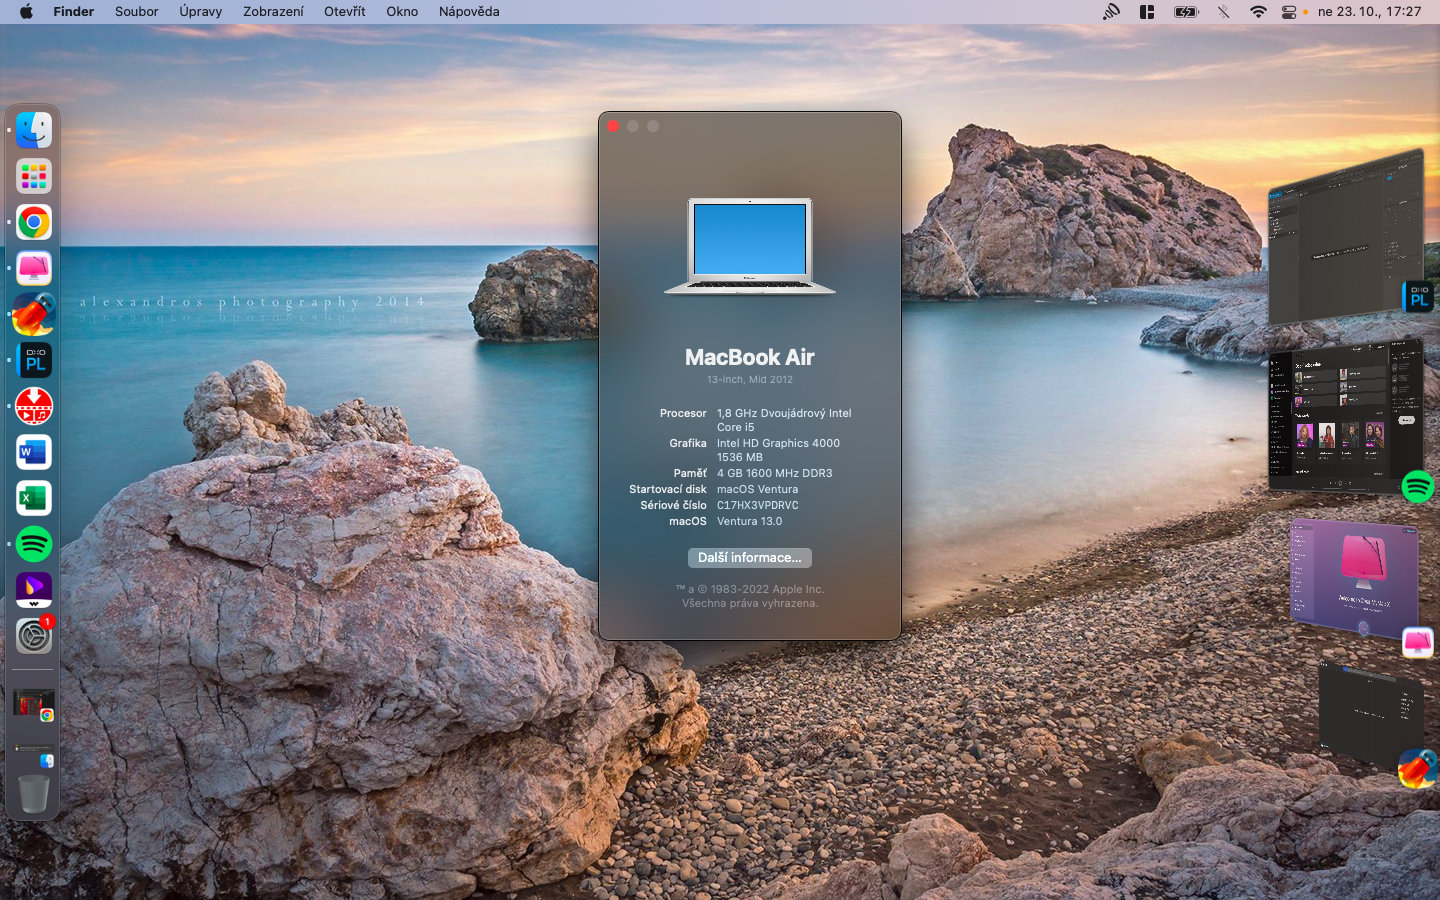
Task: Open the Otevřít menu
Action: pyautogui.click(x=345, y=12)
